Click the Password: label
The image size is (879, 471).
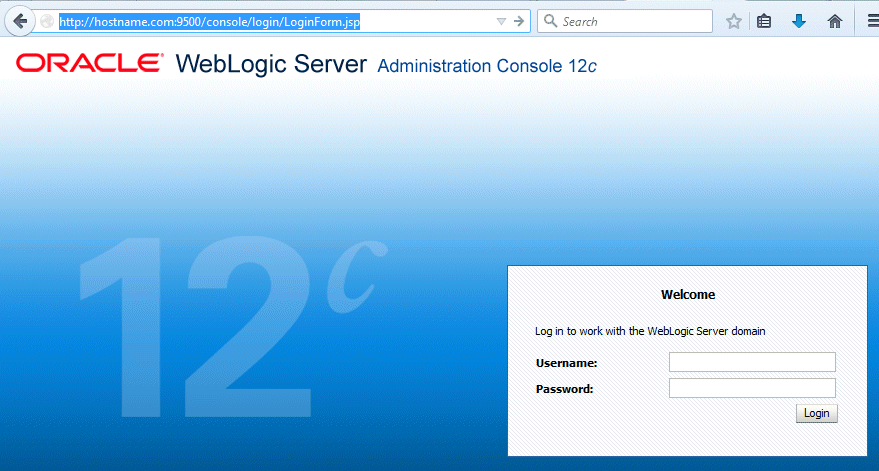[x=565, y=389]
